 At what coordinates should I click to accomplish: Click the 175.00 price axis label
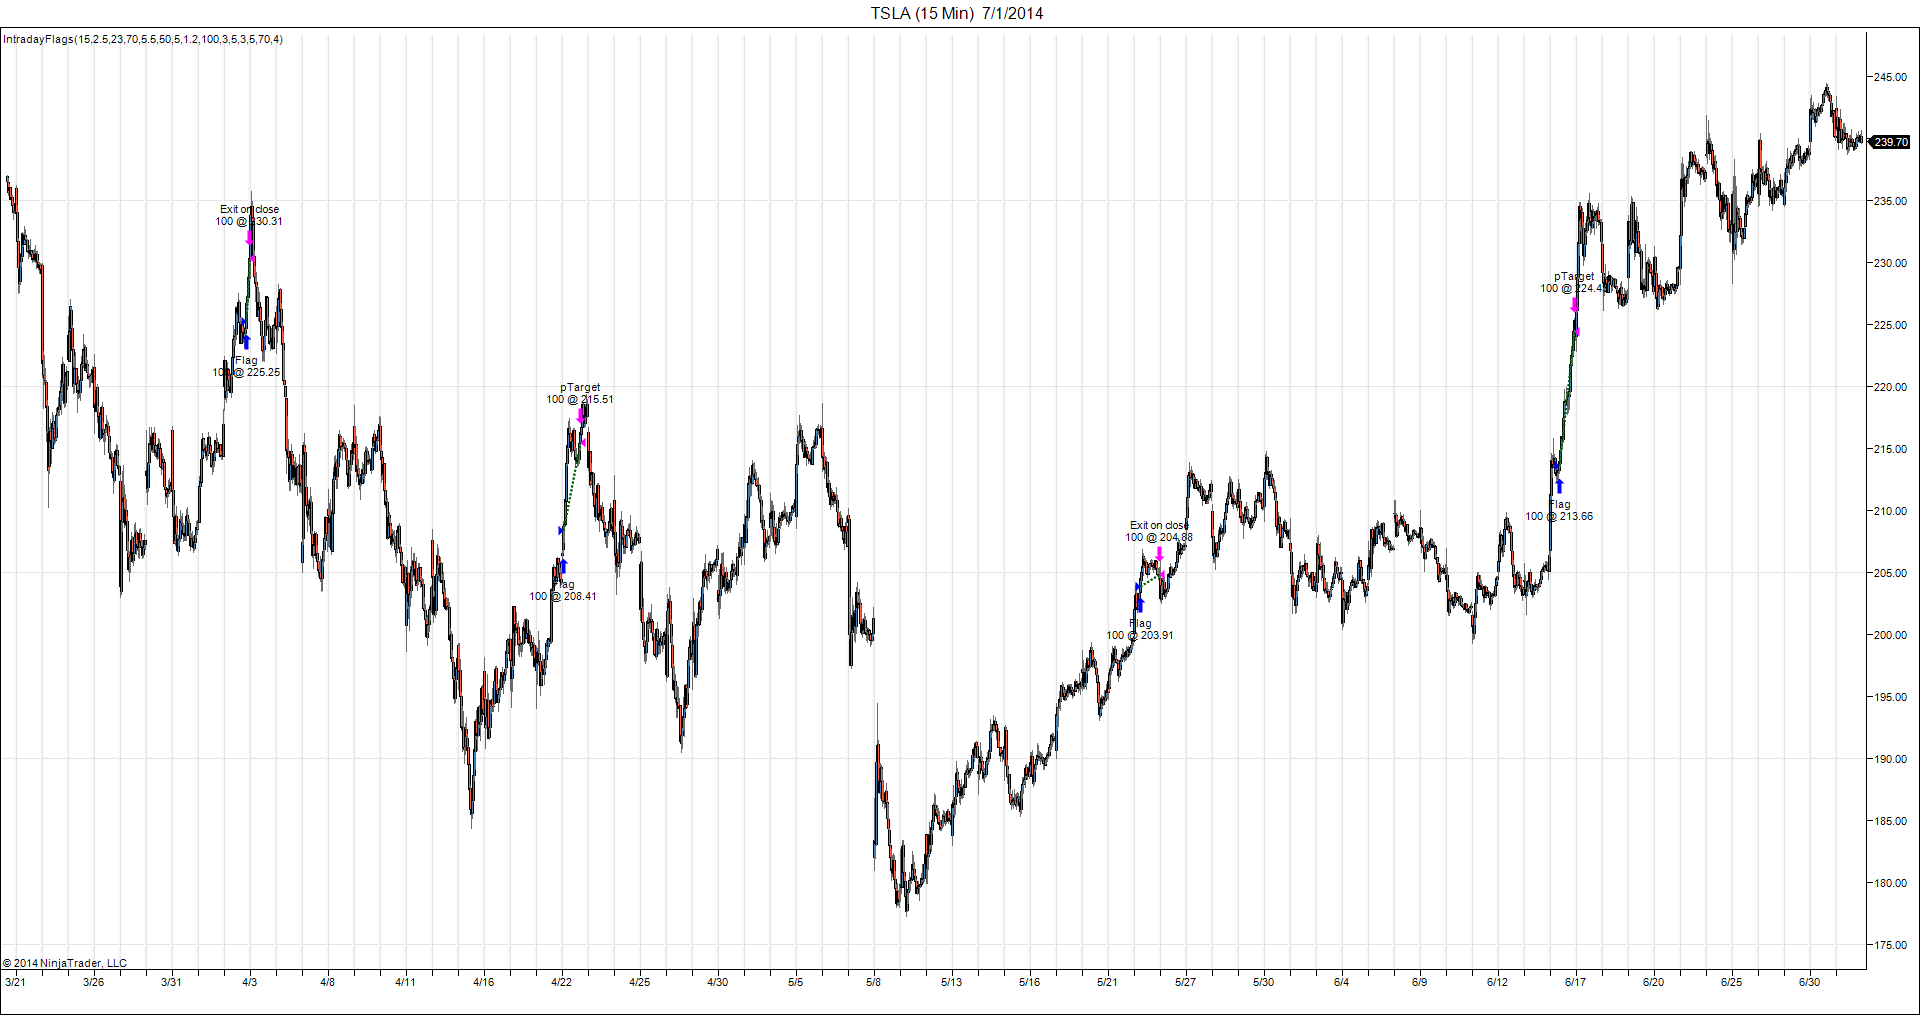1890,945
